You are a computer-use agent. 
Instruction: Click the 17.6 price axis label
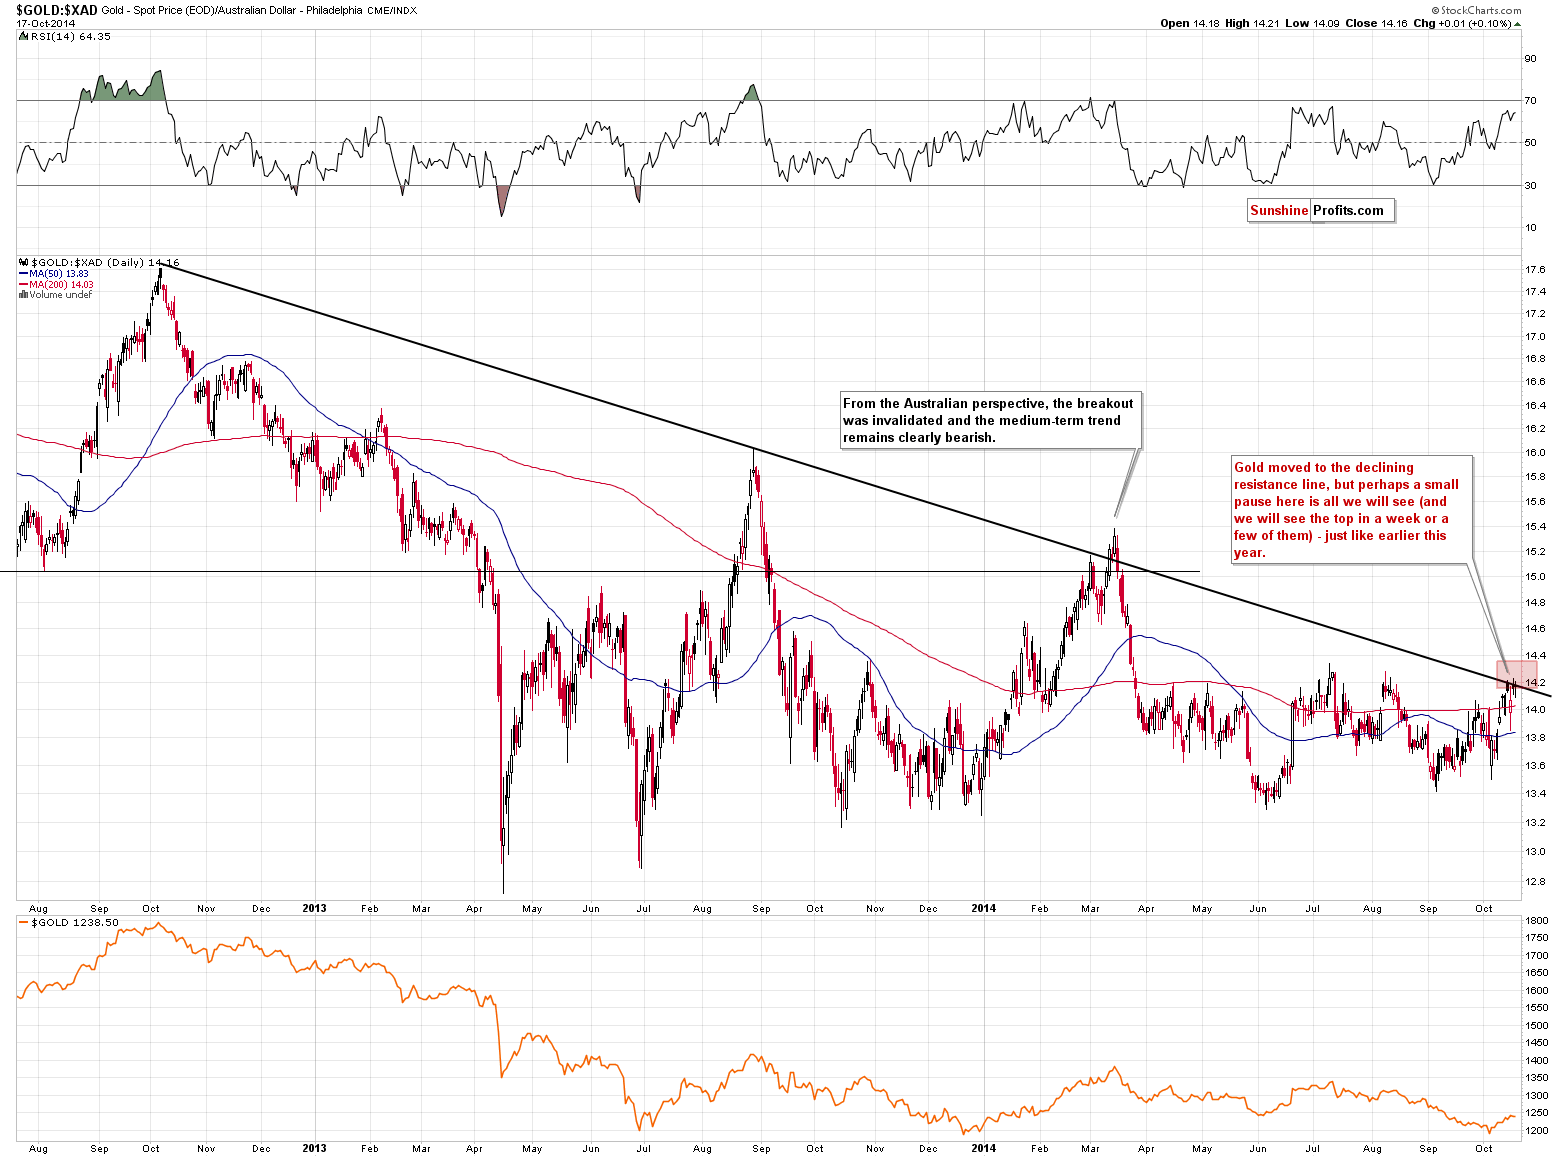tap(1535, 270)
